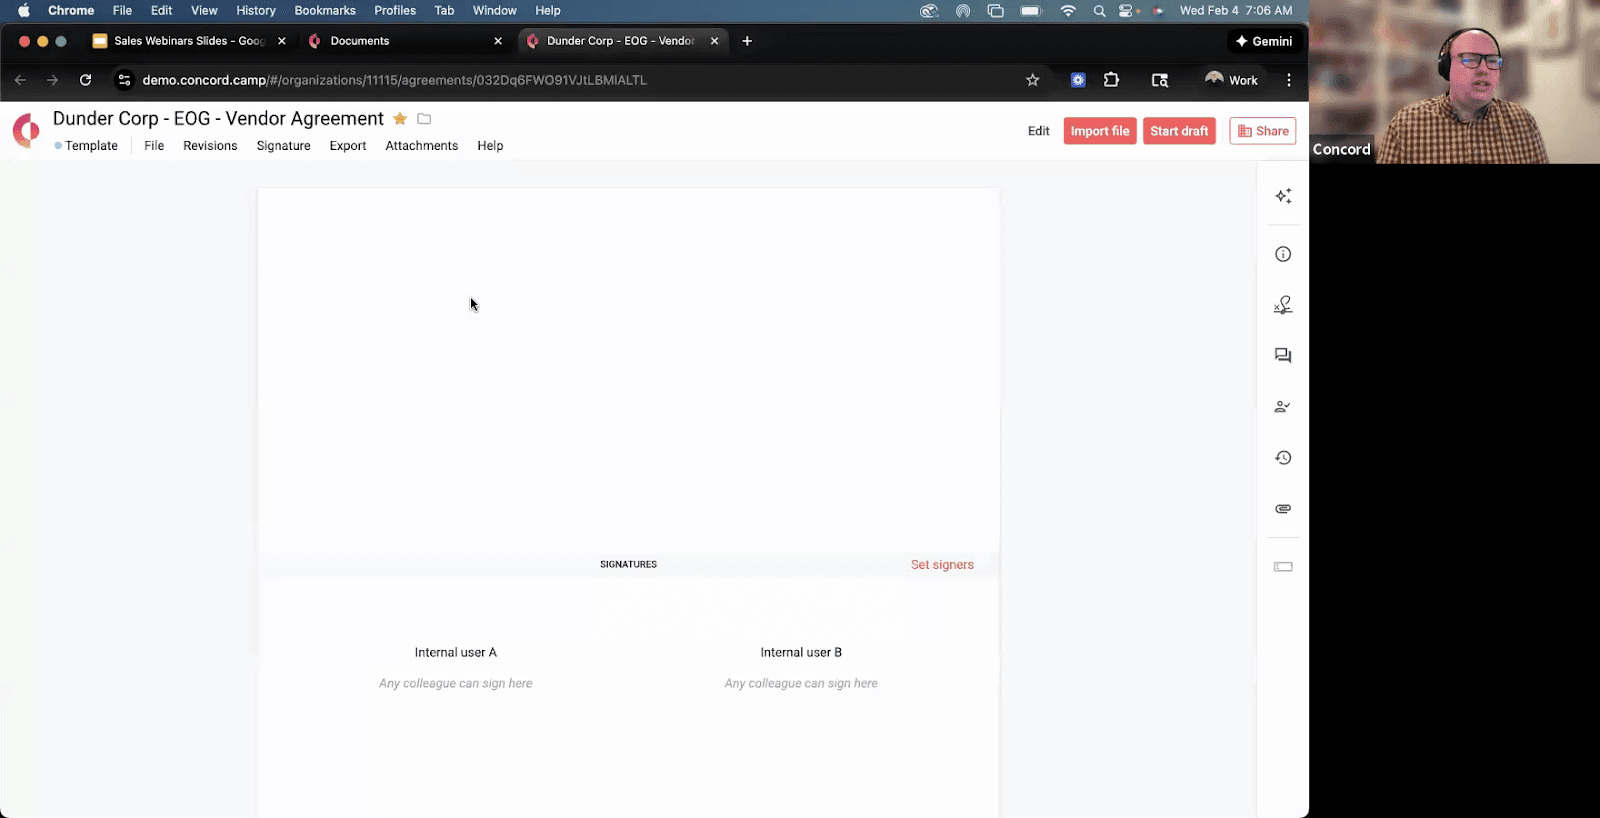Open the Apple menu

click(23, 11)
